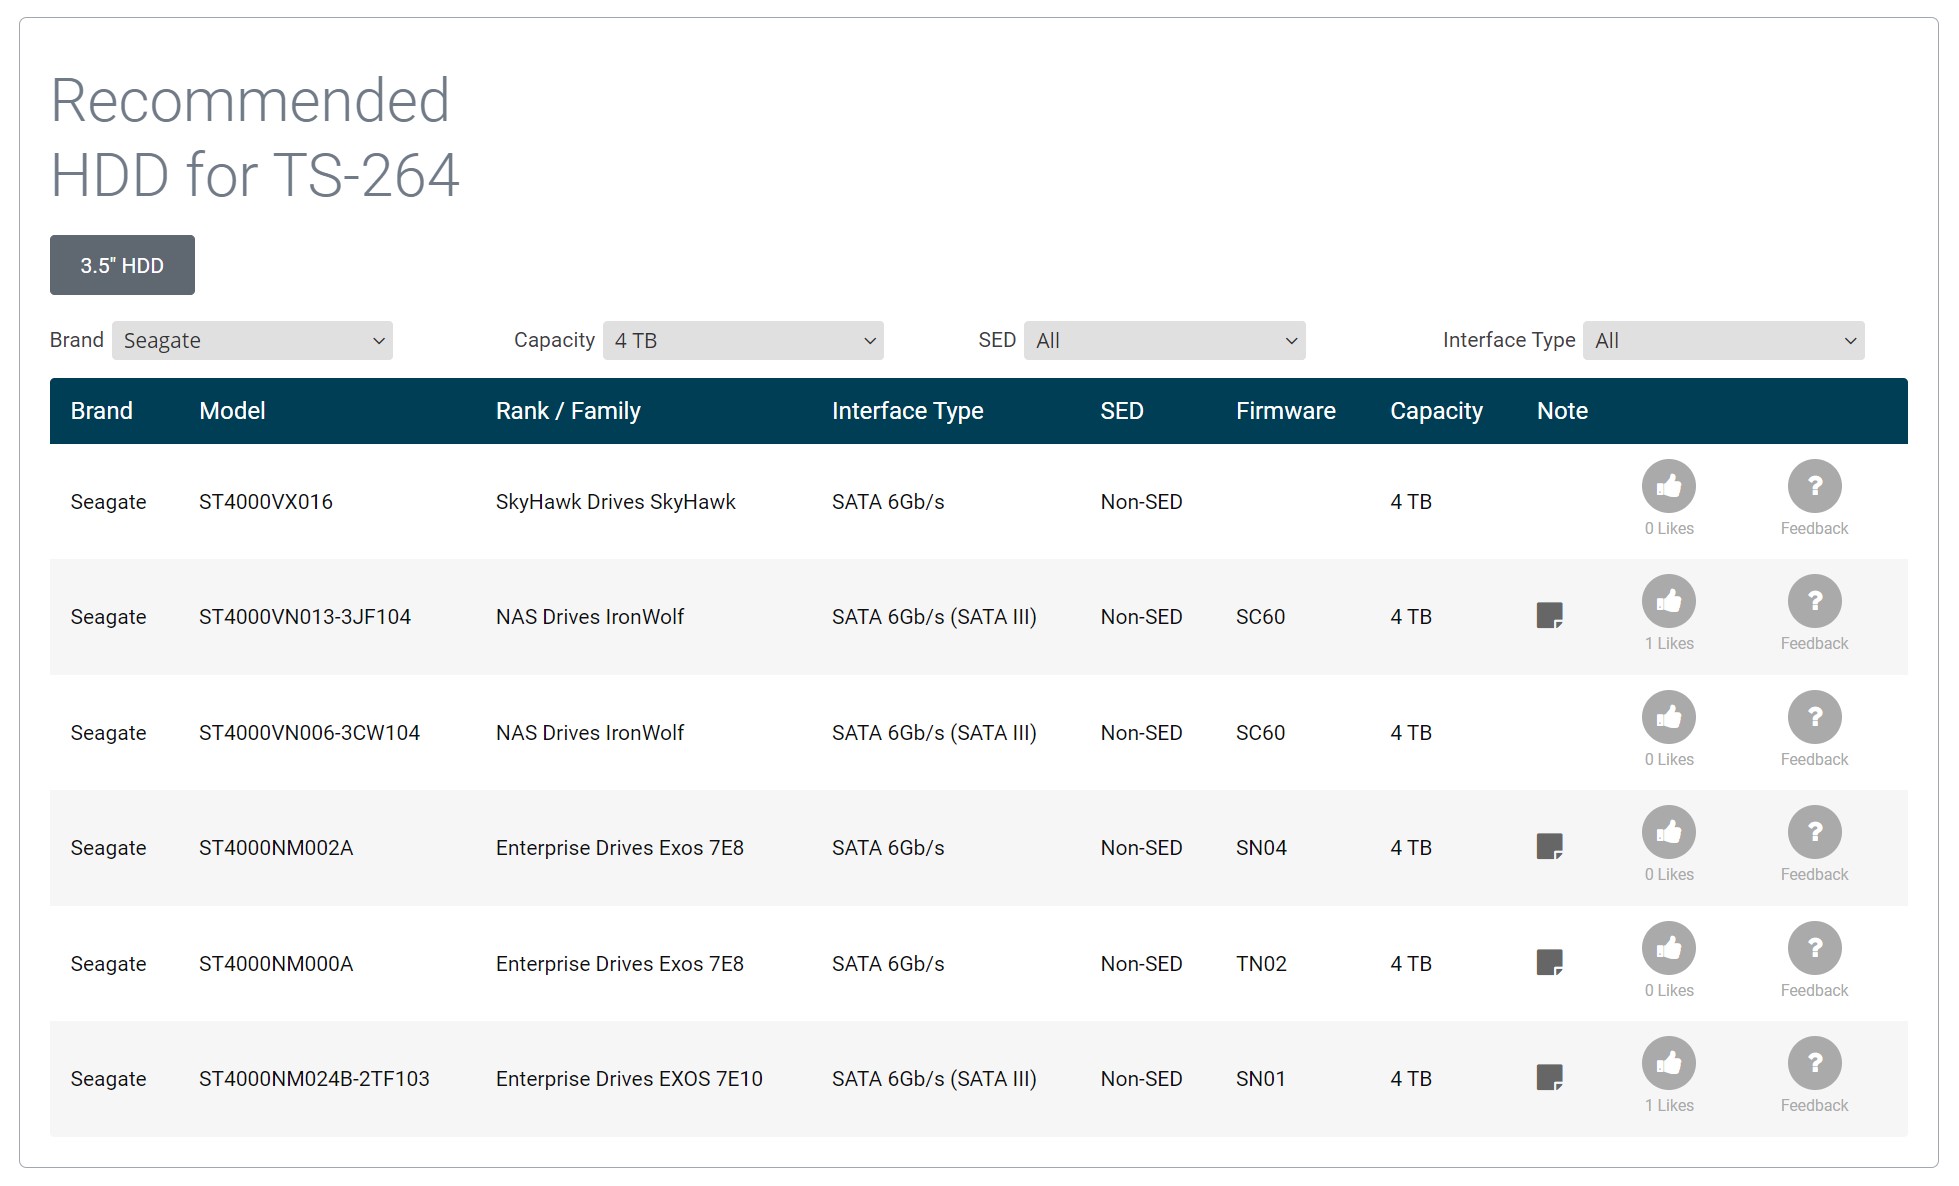Open the Feedback question icon for ST4000VX016
This screenshot has width=1959, height=1186.
tap(1814, 486)
